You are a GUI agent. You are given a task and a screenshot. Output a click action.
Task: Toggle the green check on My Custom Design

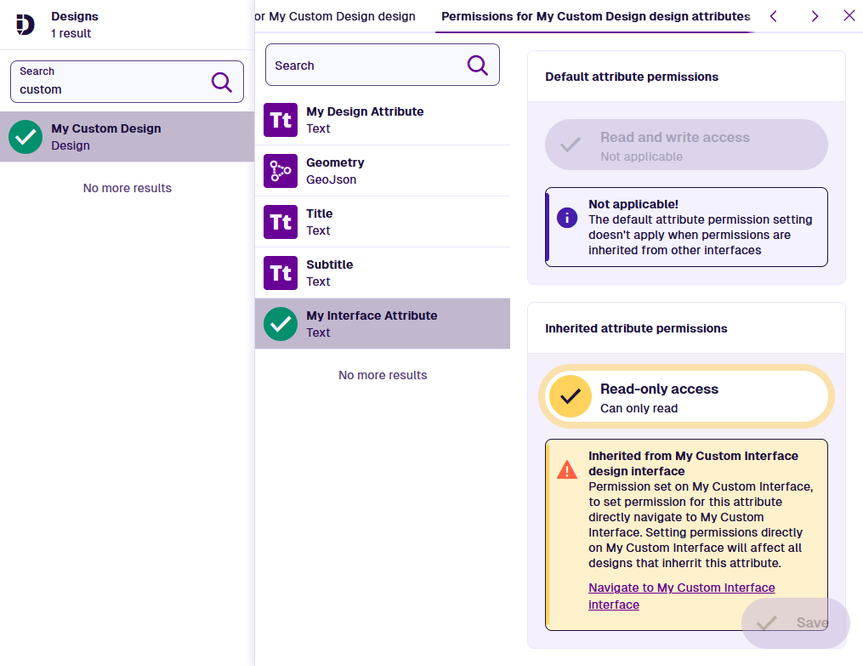25,137
